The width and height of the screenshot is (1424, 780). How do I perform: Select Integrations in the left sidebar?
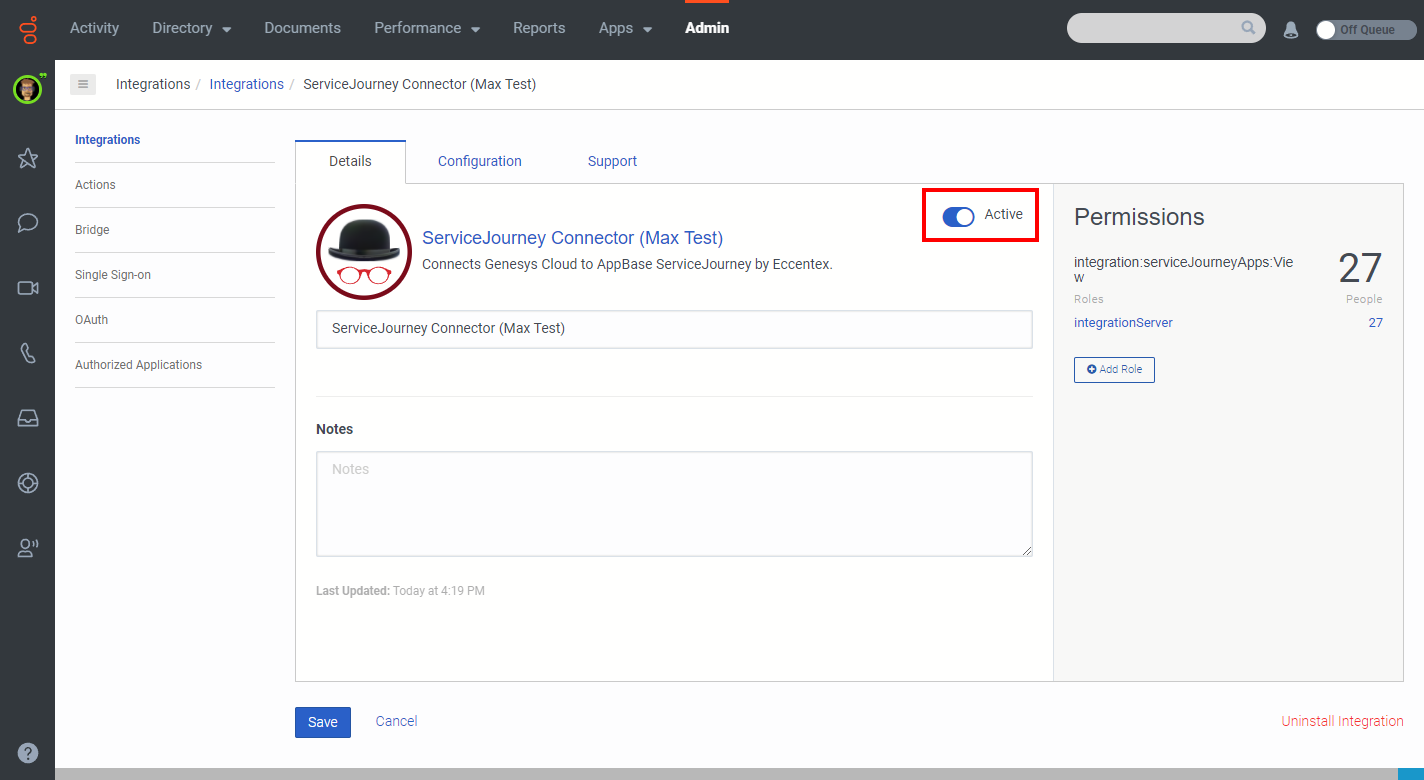coord(108,140)
